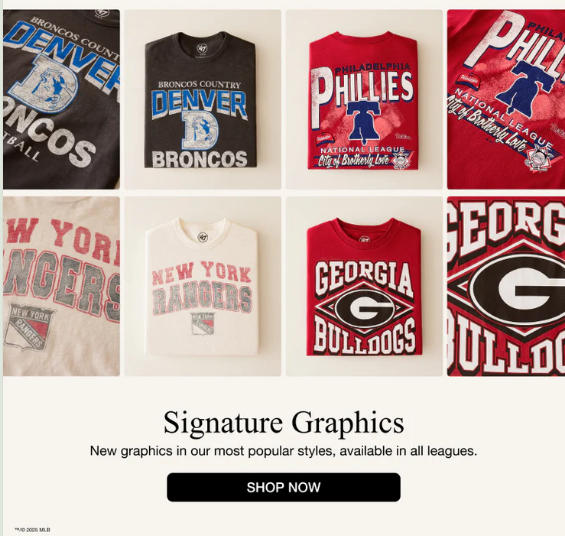The width and height of the screenshot is (565, 536).
Task: View the Phillies close-up graphic tile
Action: [x=506, y=99]
